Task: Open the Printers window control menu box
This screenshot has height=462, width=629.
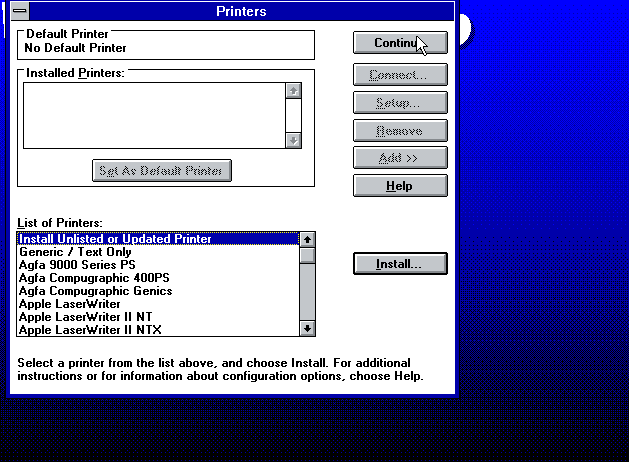Action: (x=19, y=12)
